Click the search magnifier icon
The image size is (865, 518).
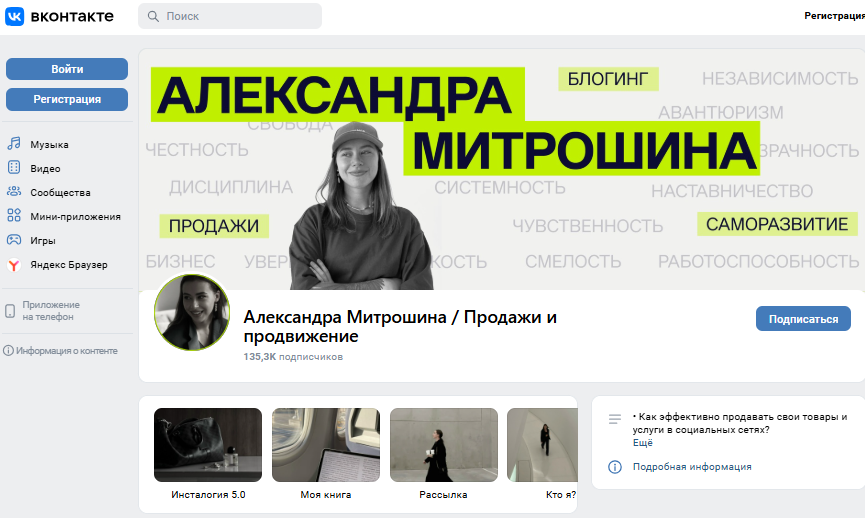153,17
